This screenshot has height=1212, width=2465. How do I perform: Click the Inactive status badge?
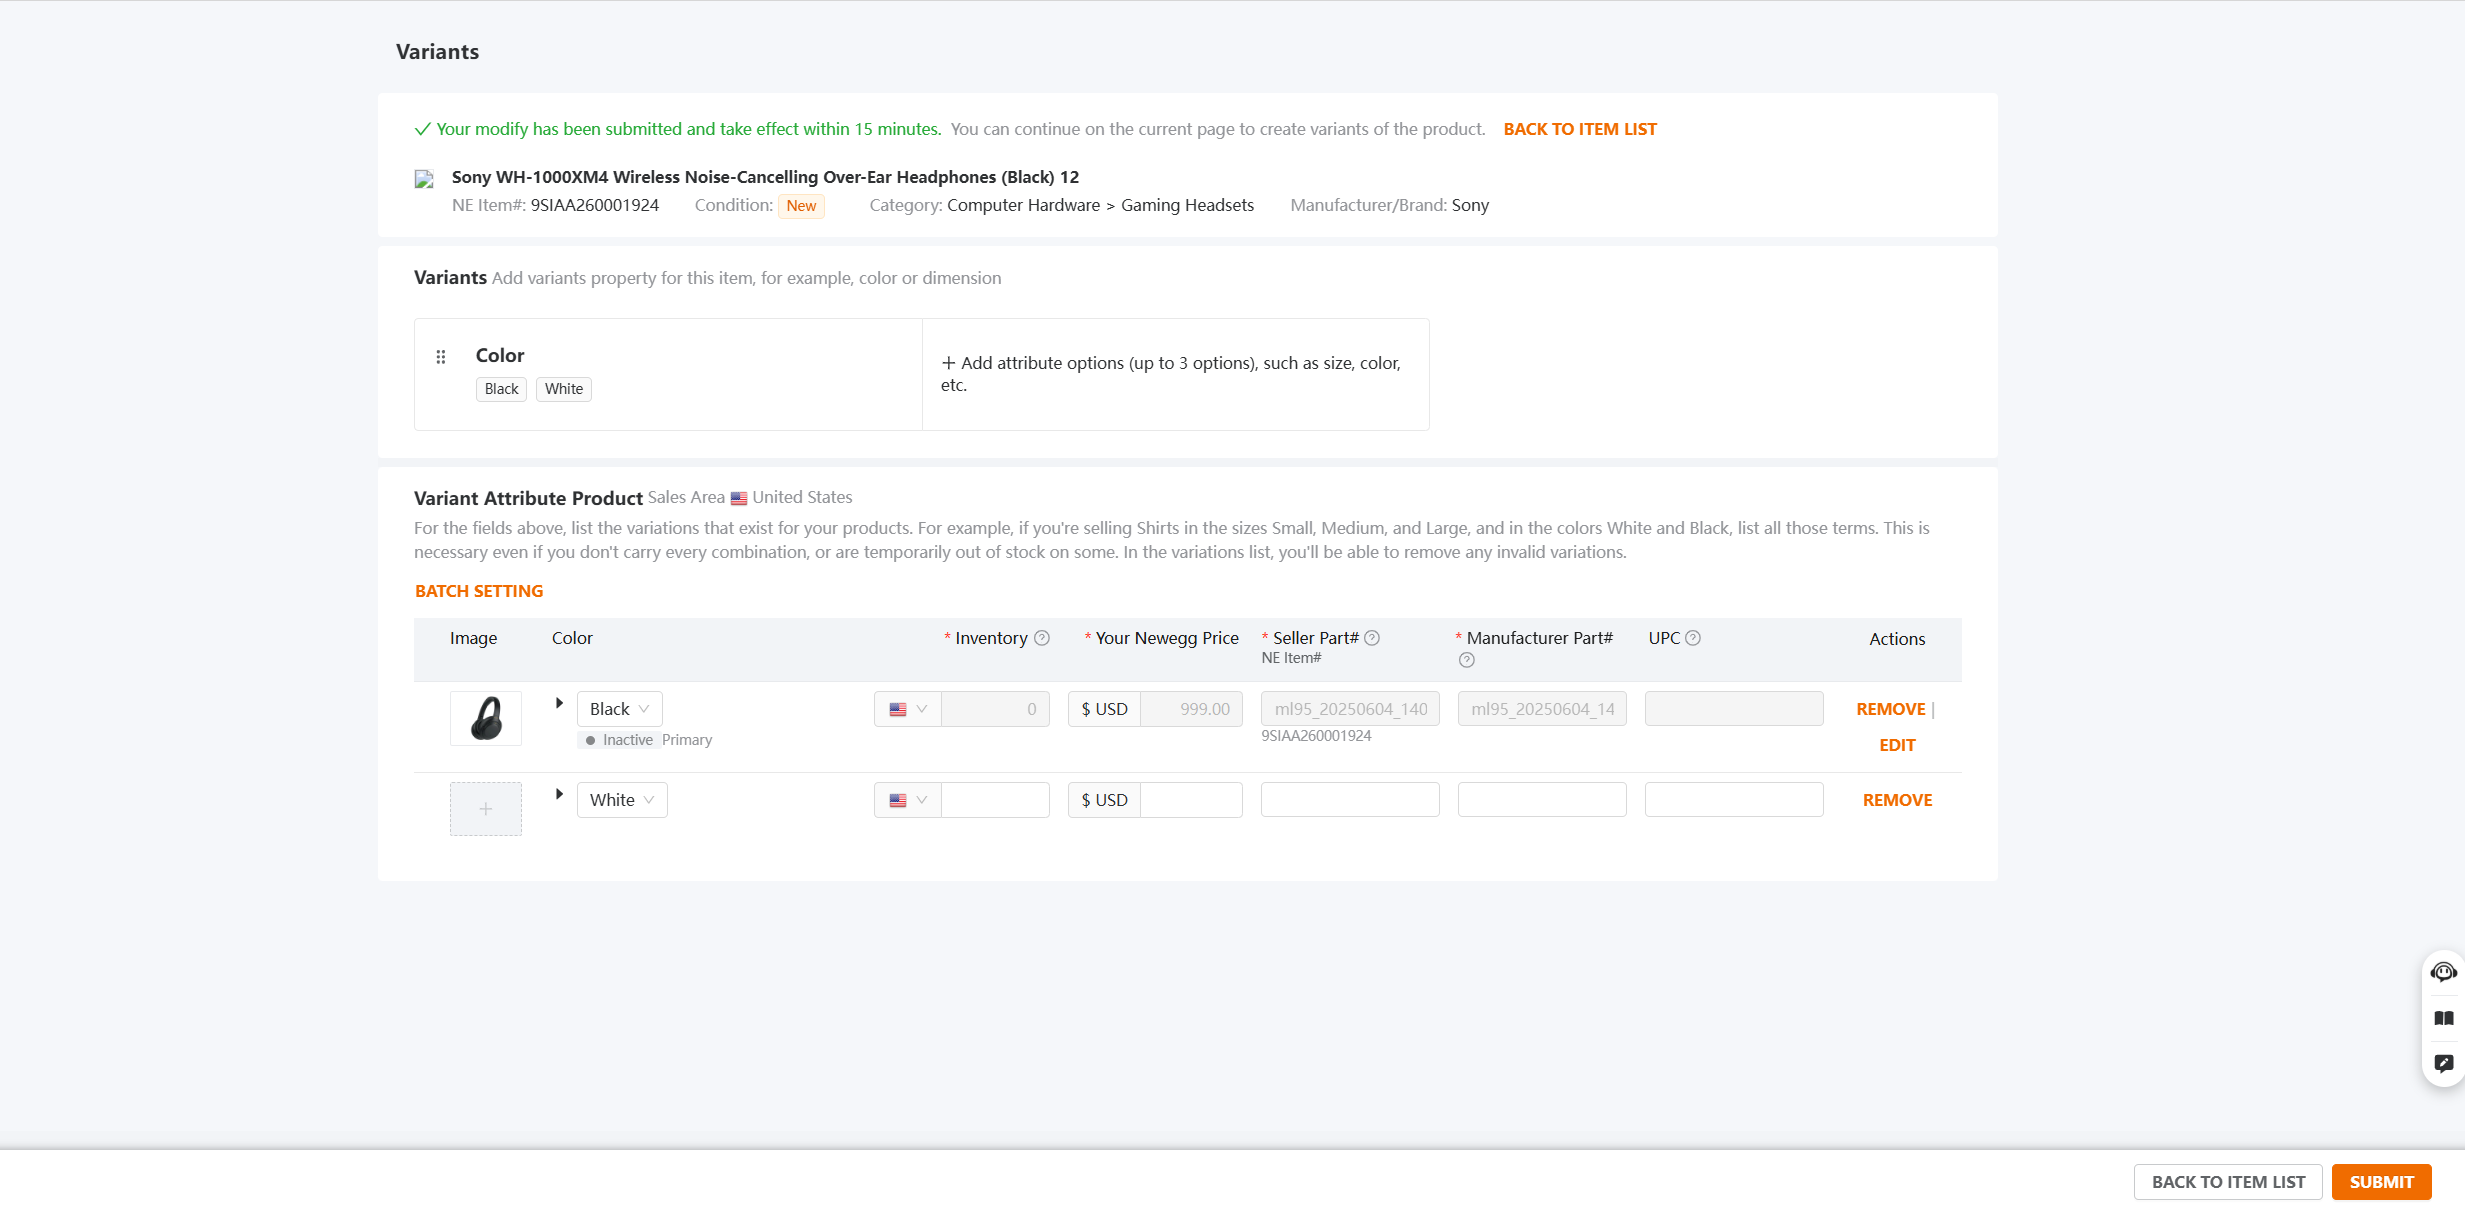point(619,740)
